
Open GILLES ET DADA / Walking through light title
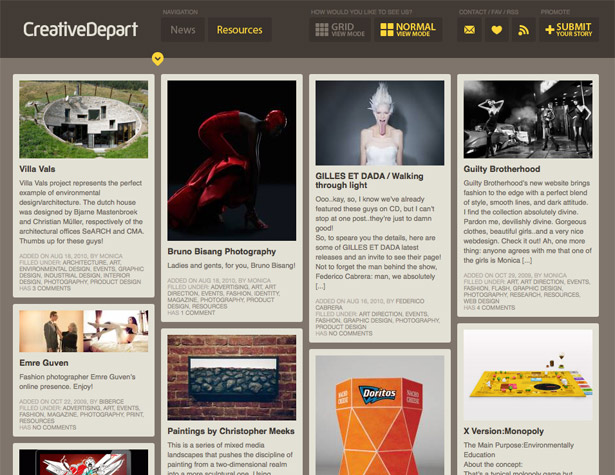pos(369,180)
